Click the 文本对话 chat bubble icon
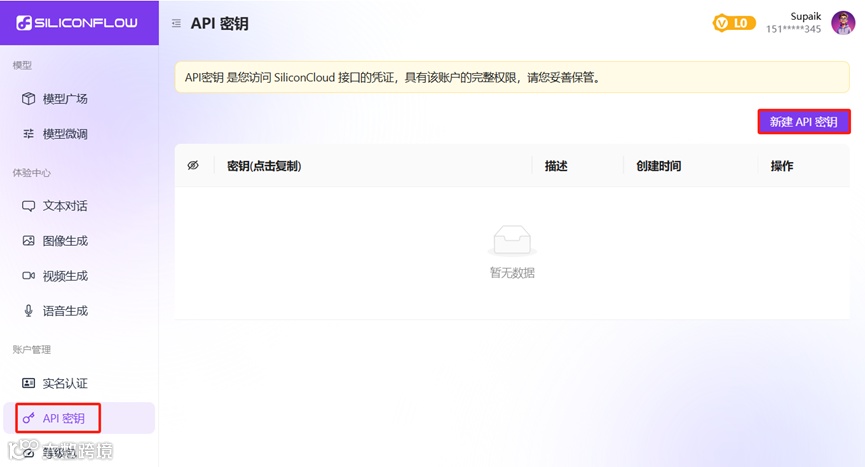This screenshot has height=467, width=865. 28,206
